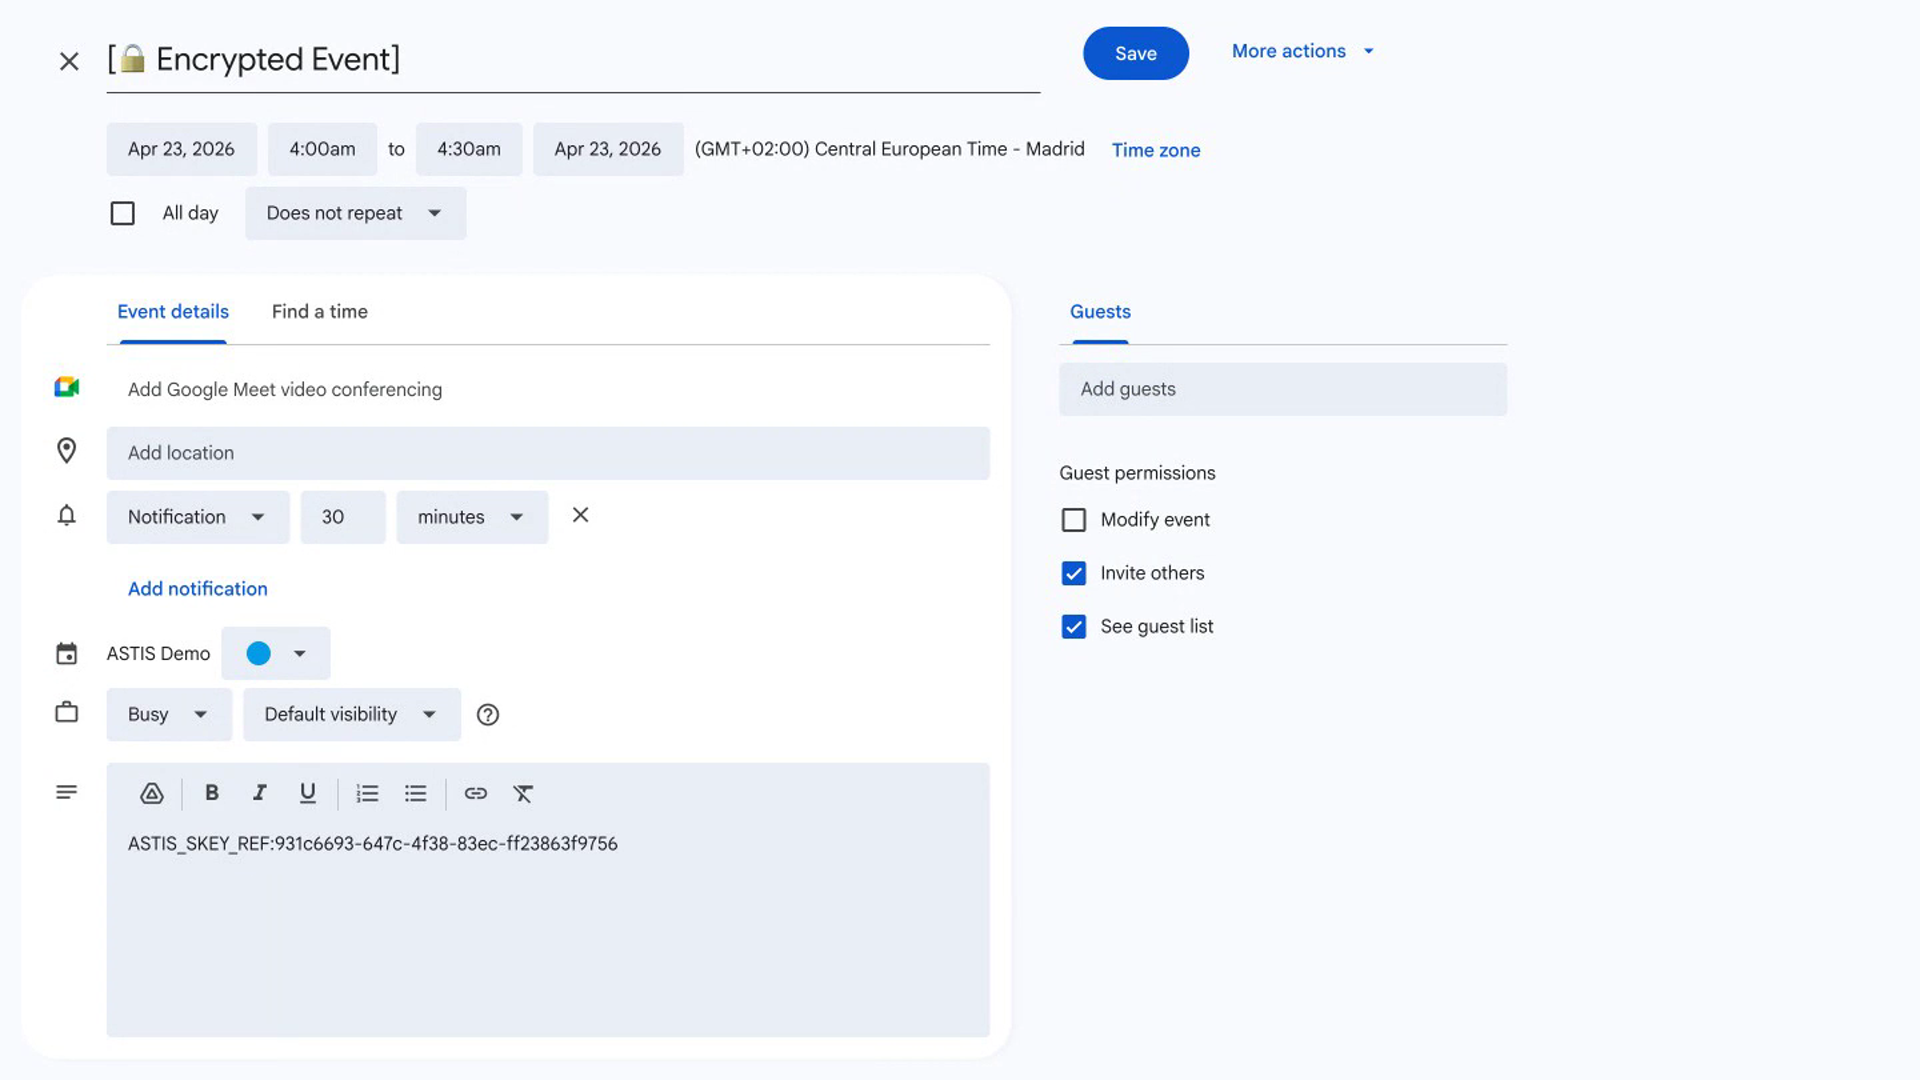
Task: Open the event color picker
Action: pyautogui.click(x=276, y=653)
